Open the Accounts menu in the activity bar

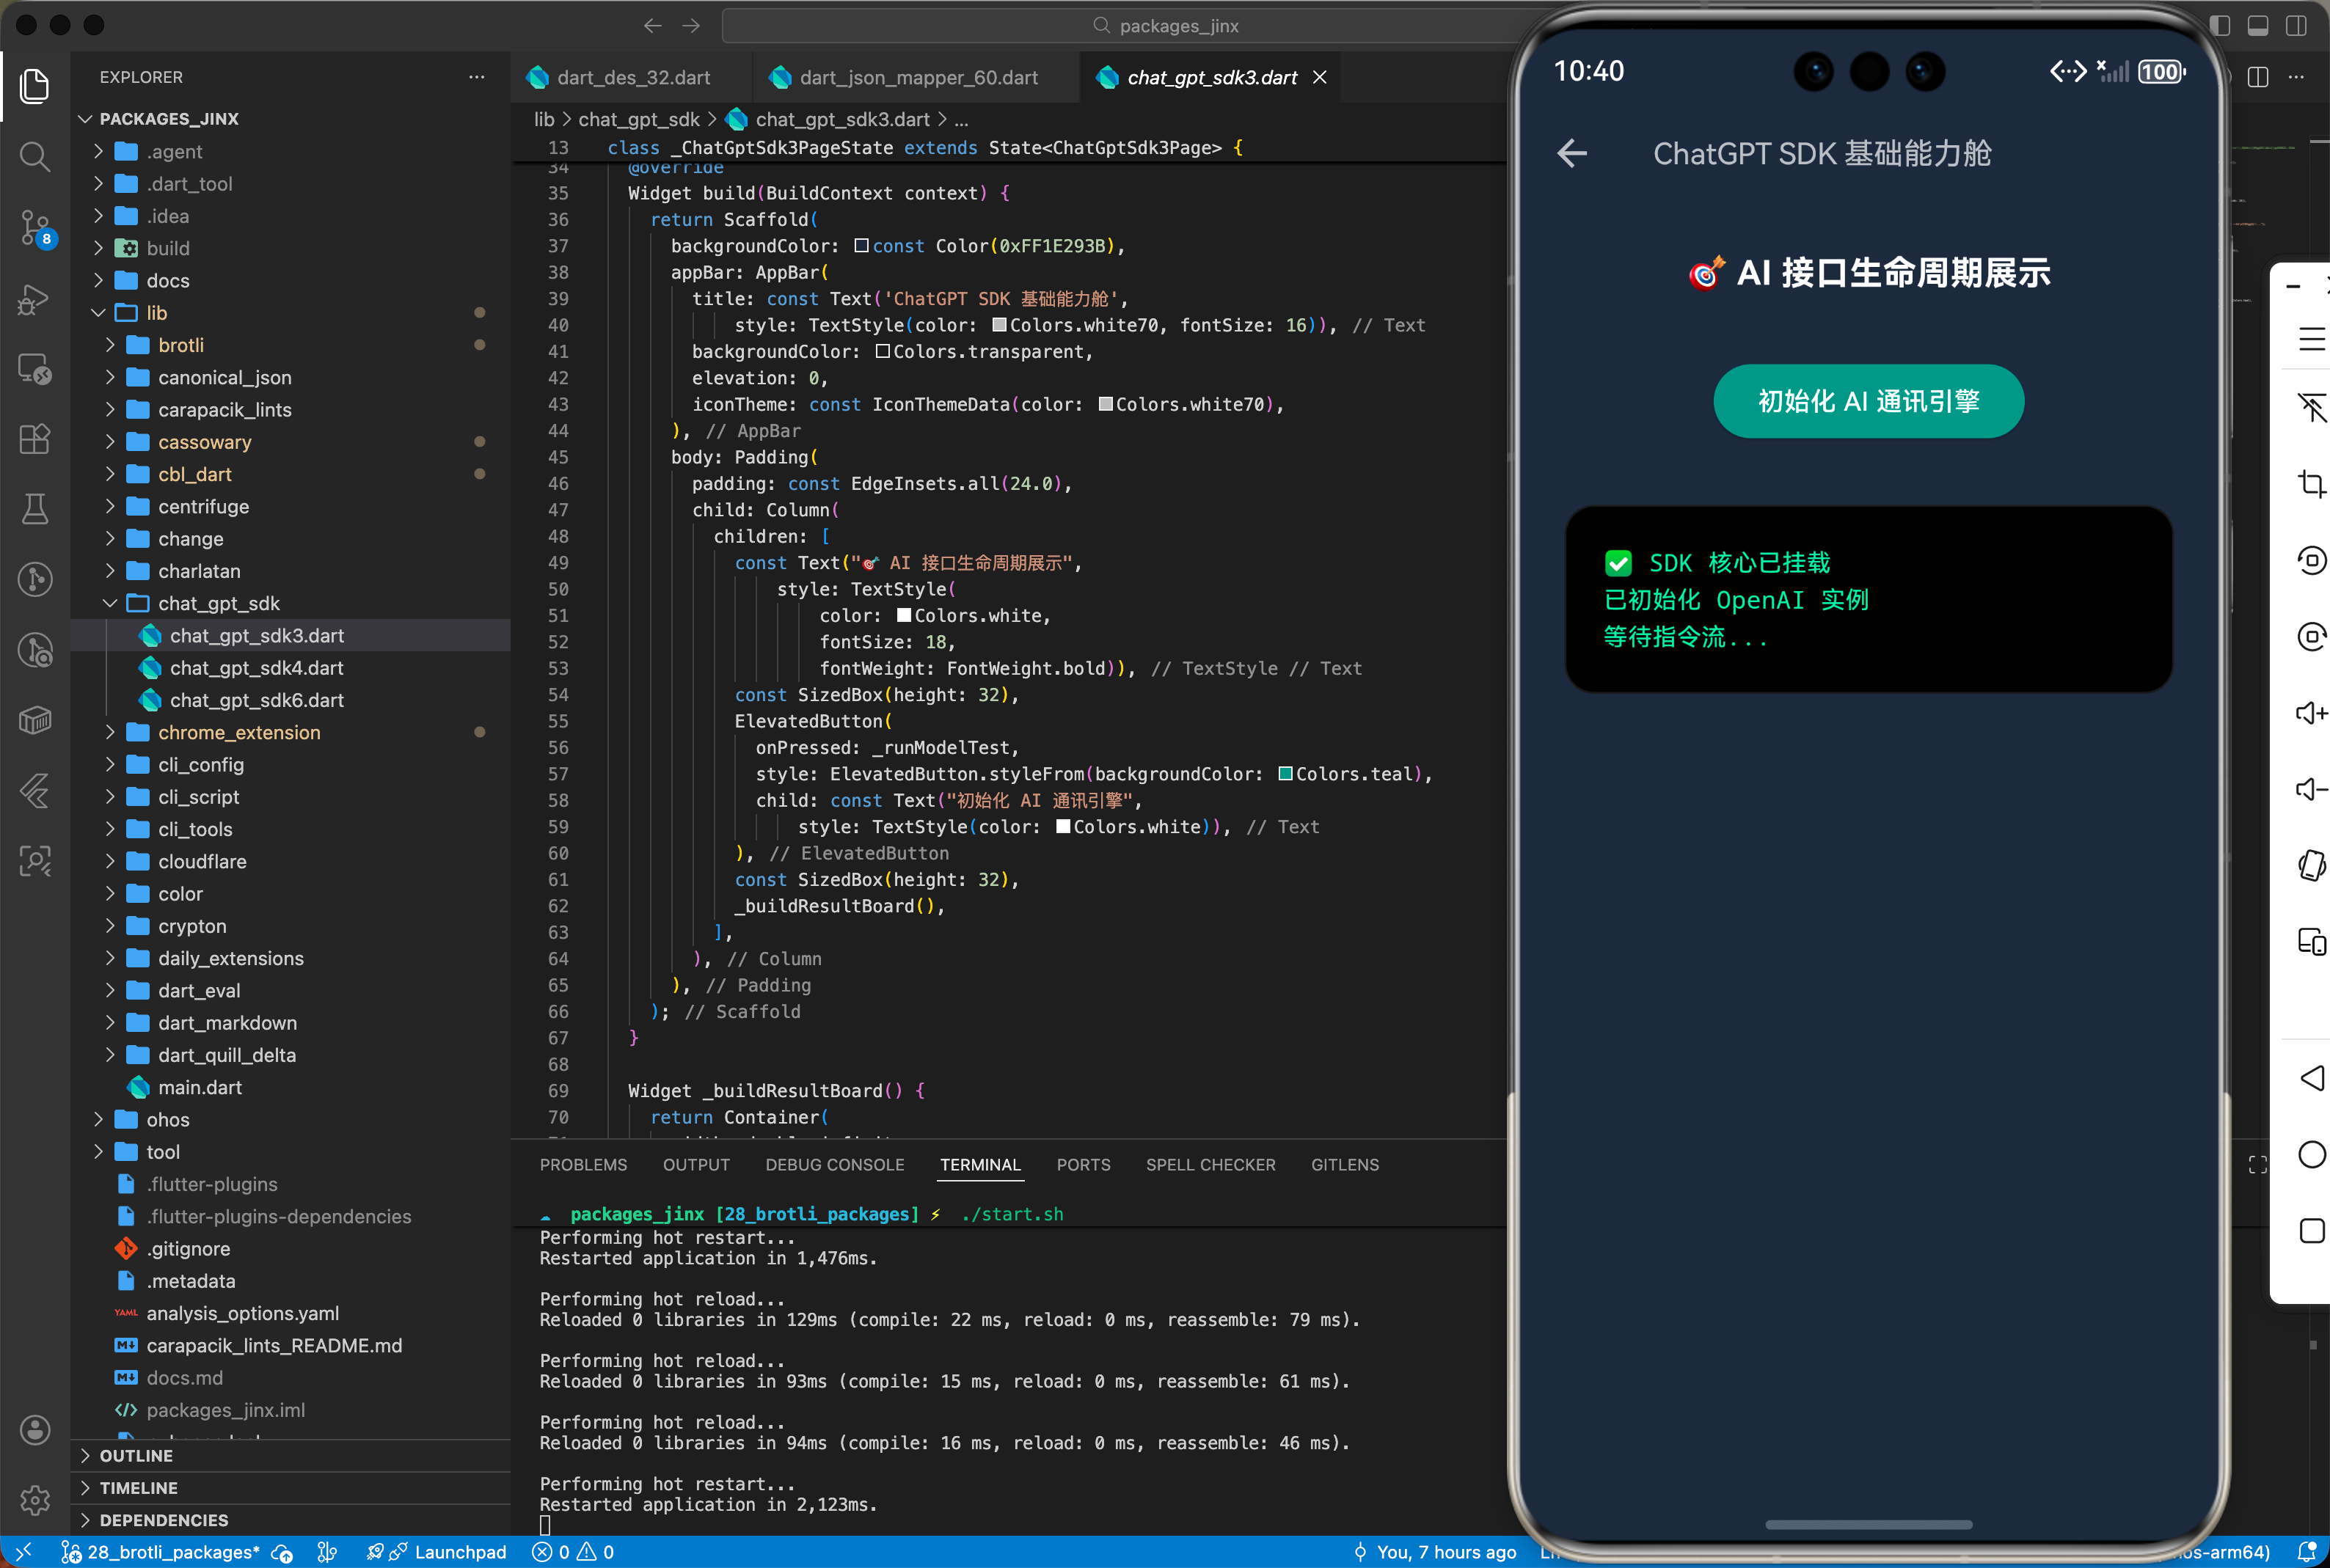click(35, 1430)
